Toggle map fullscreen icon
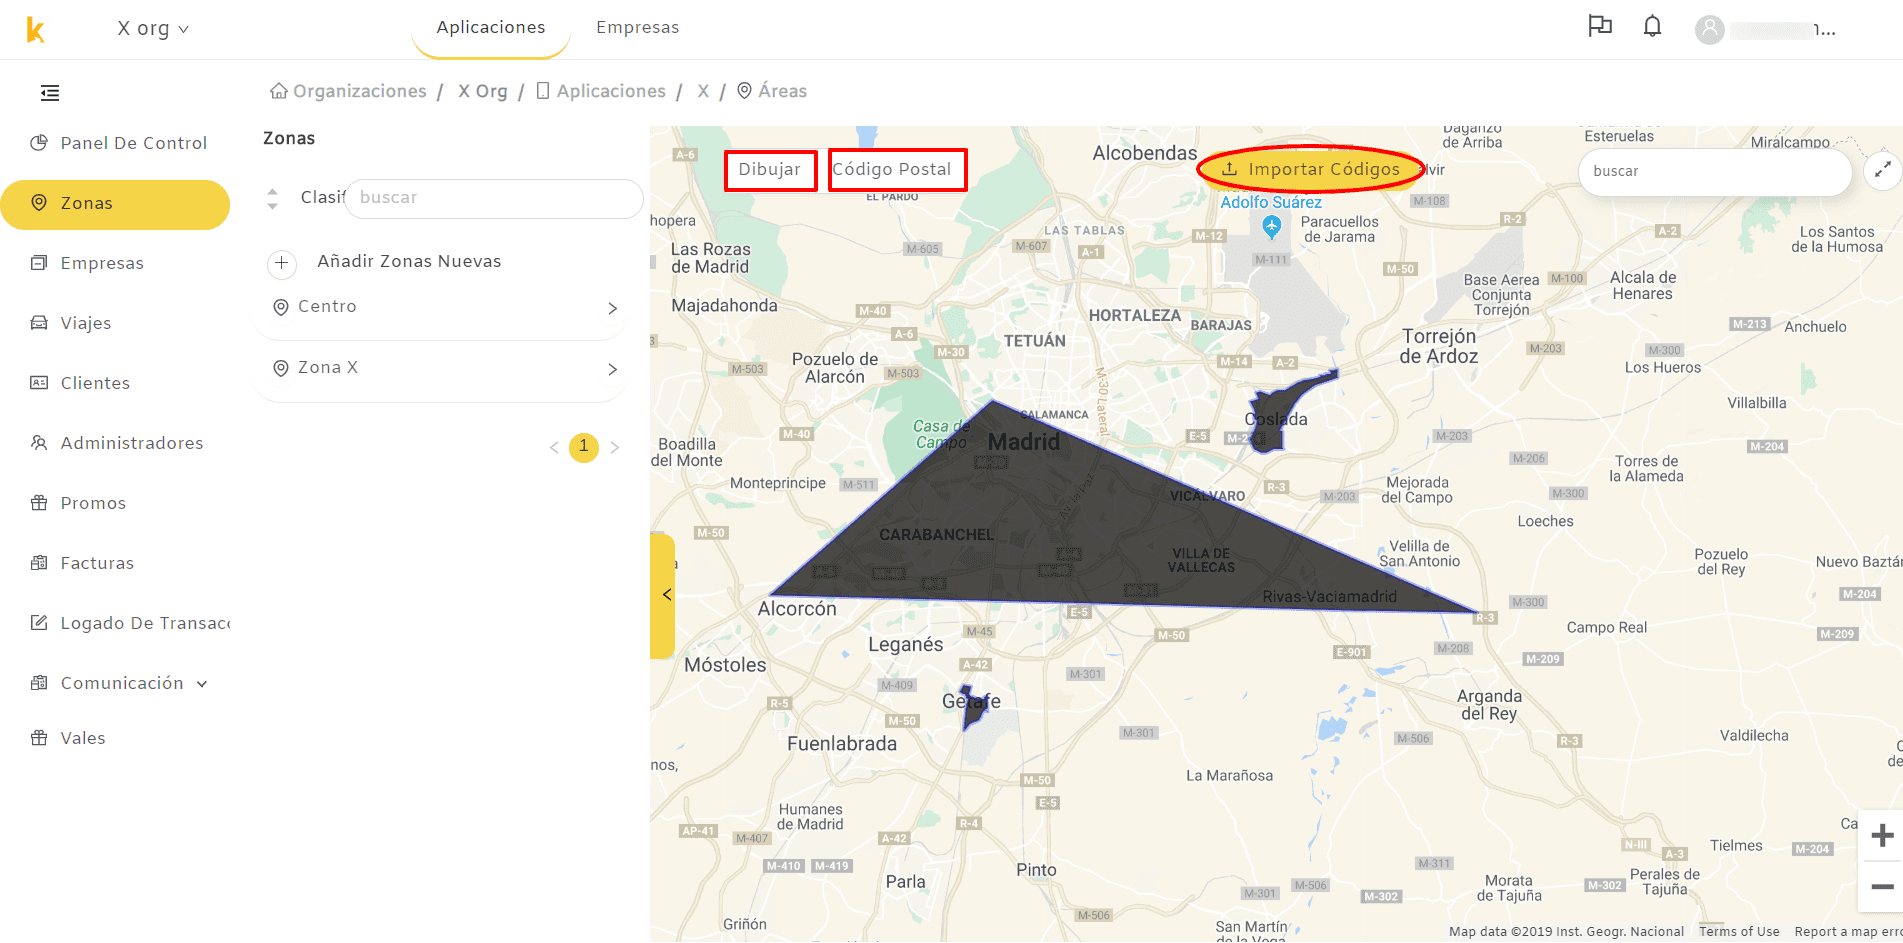 point(1883,169)
